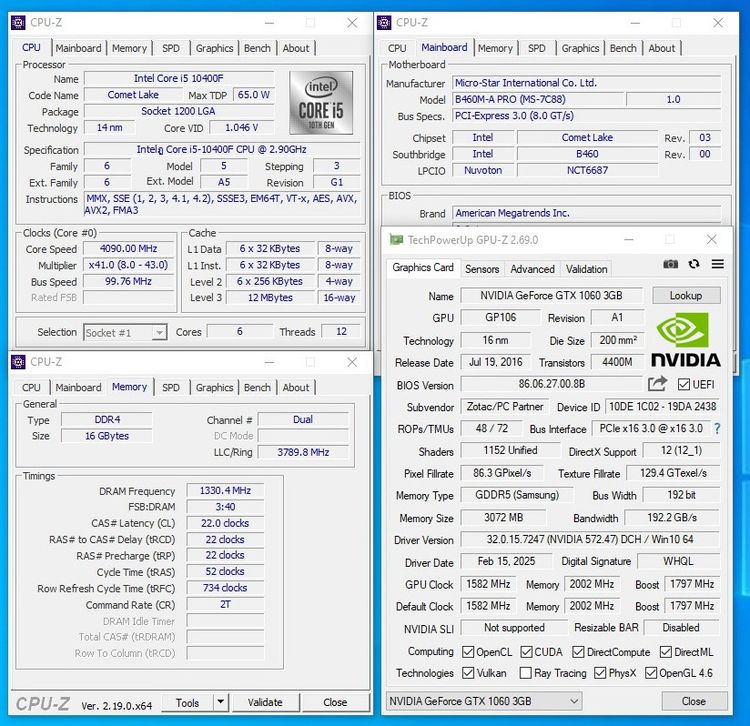Click the Close button in GPU-Z
The height and width of the screenshot is (726, 750).
tap(694, 701)
